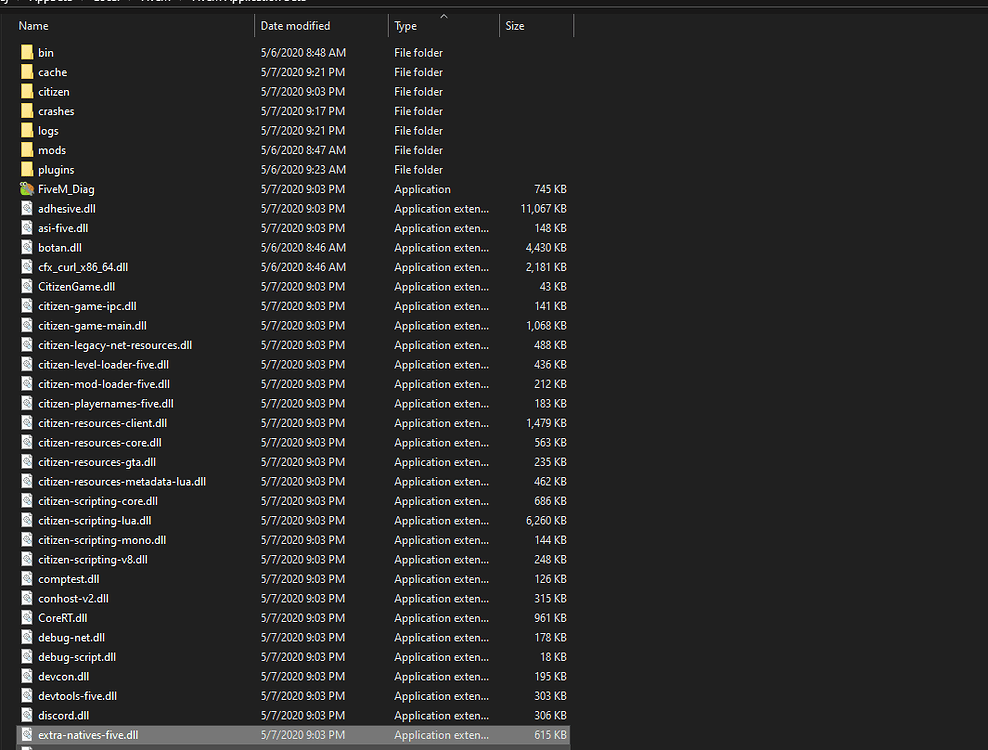This screenshot has height=750, width=988.
Task: Select the discord.dll file icon
Action: pyautogui.click(x=25, y=715)
